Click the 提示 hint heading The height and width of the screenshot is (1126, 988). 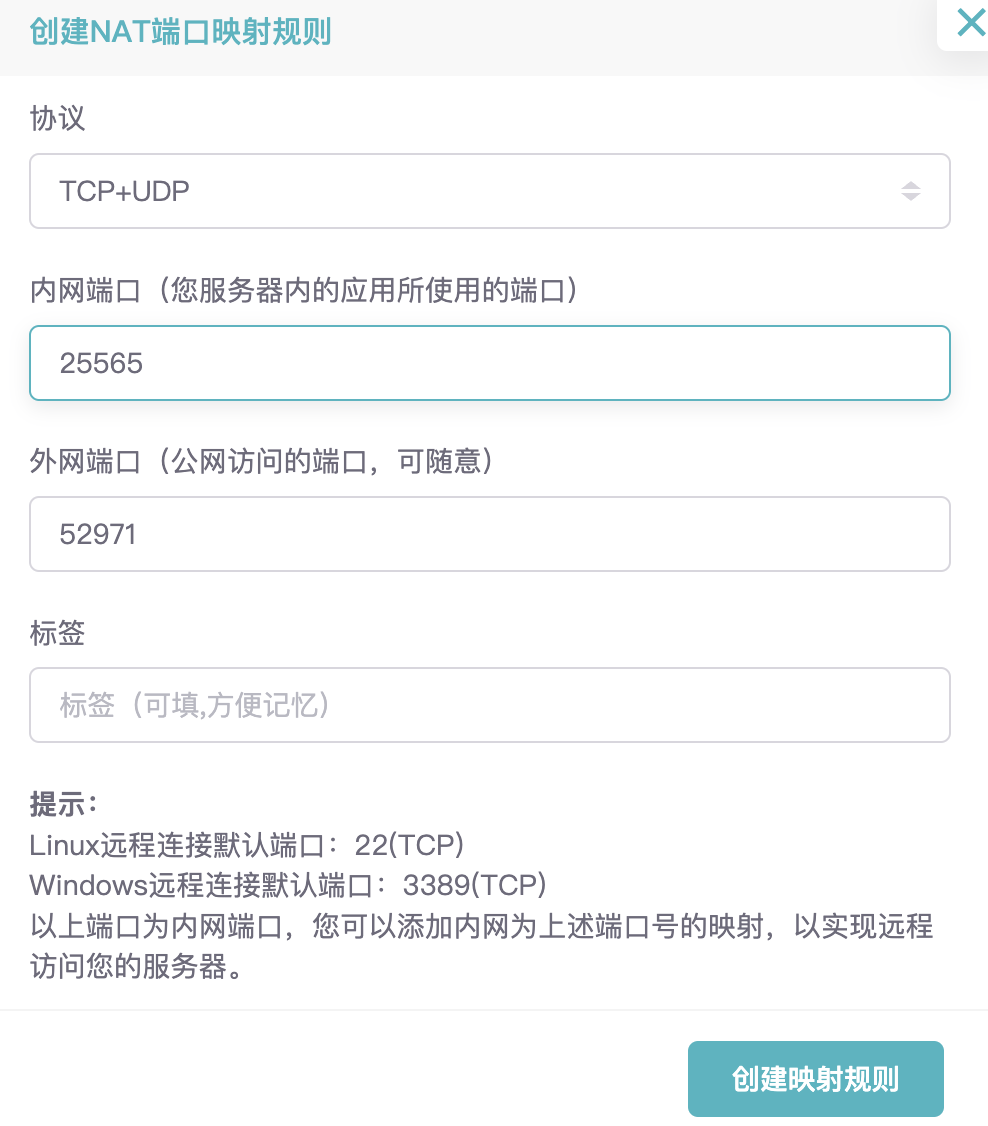tap(57, 802)
